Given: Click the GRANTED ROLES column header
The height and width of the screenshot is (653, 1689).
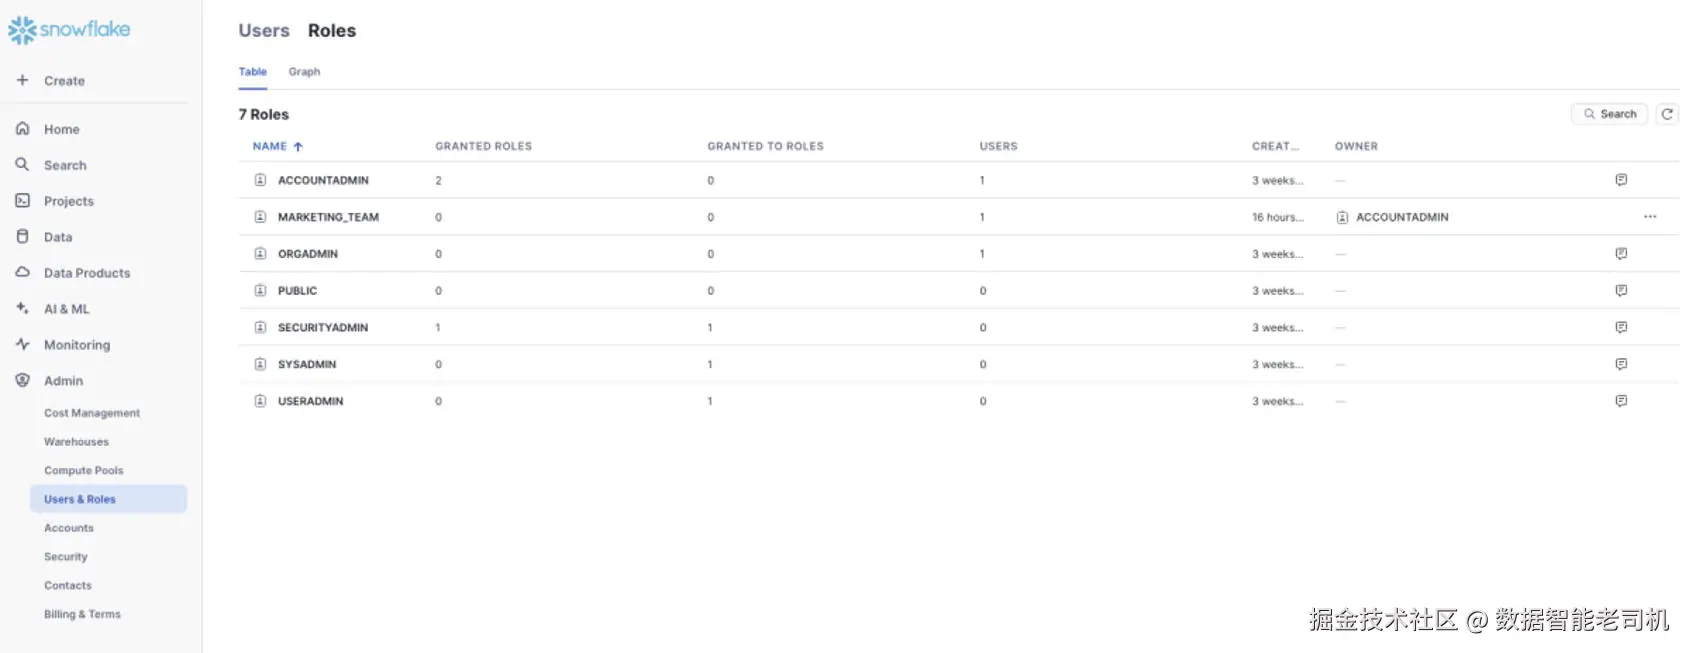Looking at the screenshot, I should [x=483, y=146].
